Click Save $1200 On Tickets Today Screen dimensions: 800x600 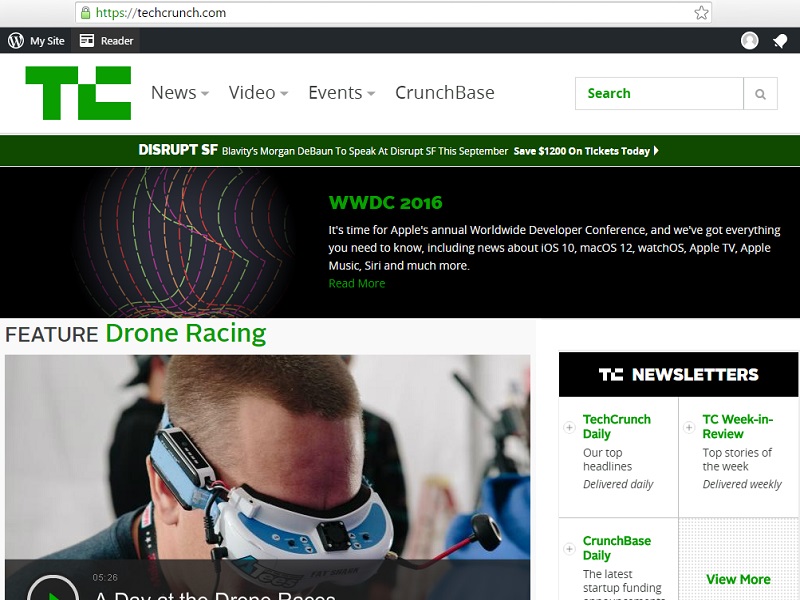(582, 151)
